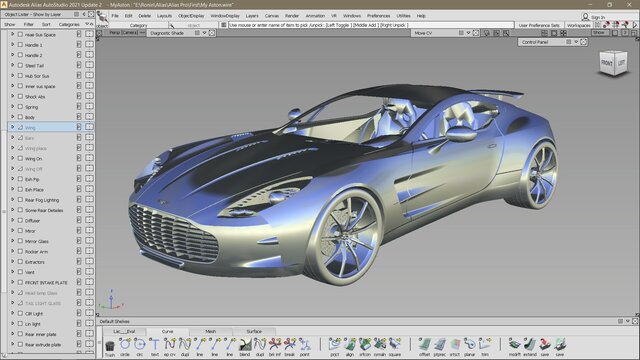Expand the Steel Tail layer
This screenshot has width=640, height=360.
(12, 65)
